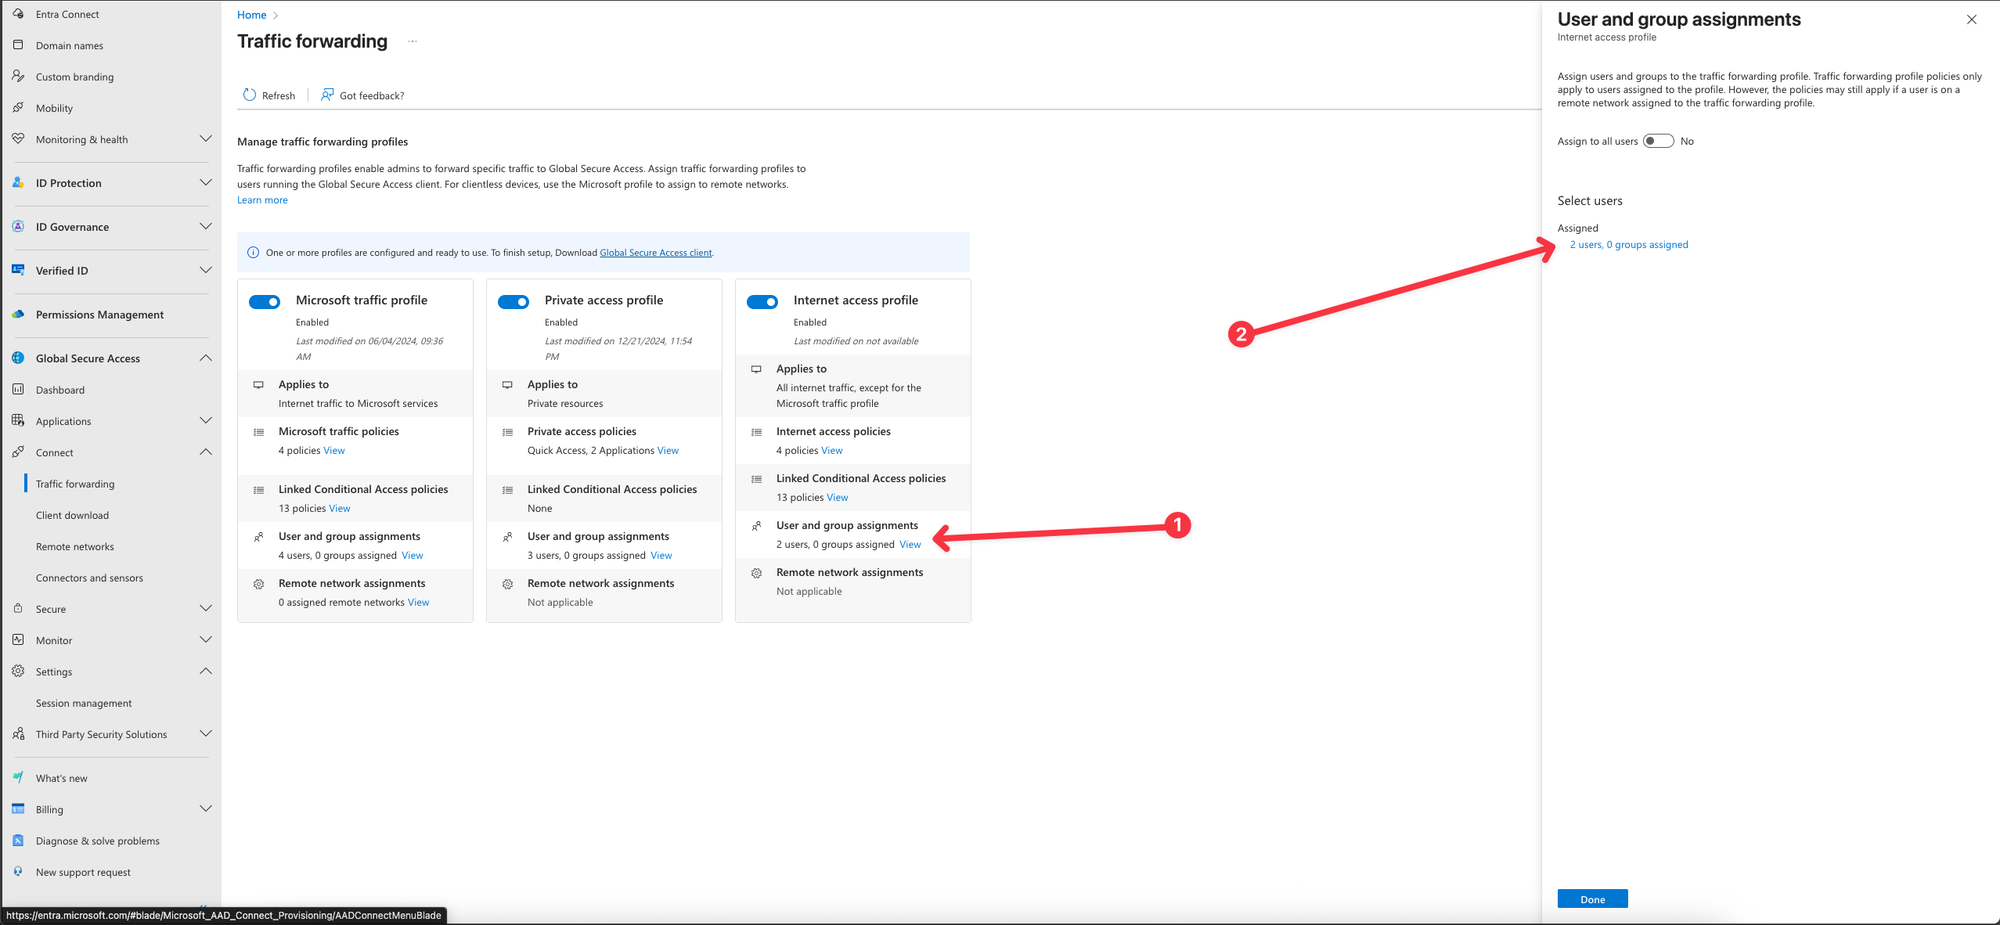
Task: Select Client download menu item
Action: [72, 515]
